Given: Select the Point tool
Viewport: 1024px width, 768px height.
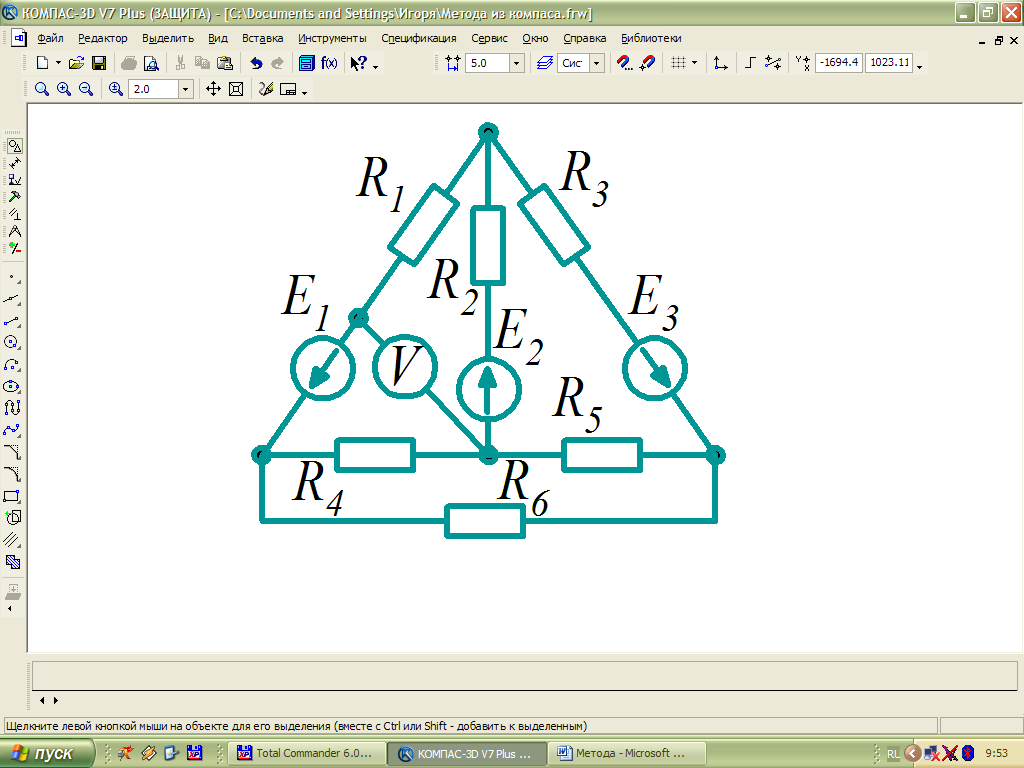Looking at the screenshot, I should click(12, 278).
